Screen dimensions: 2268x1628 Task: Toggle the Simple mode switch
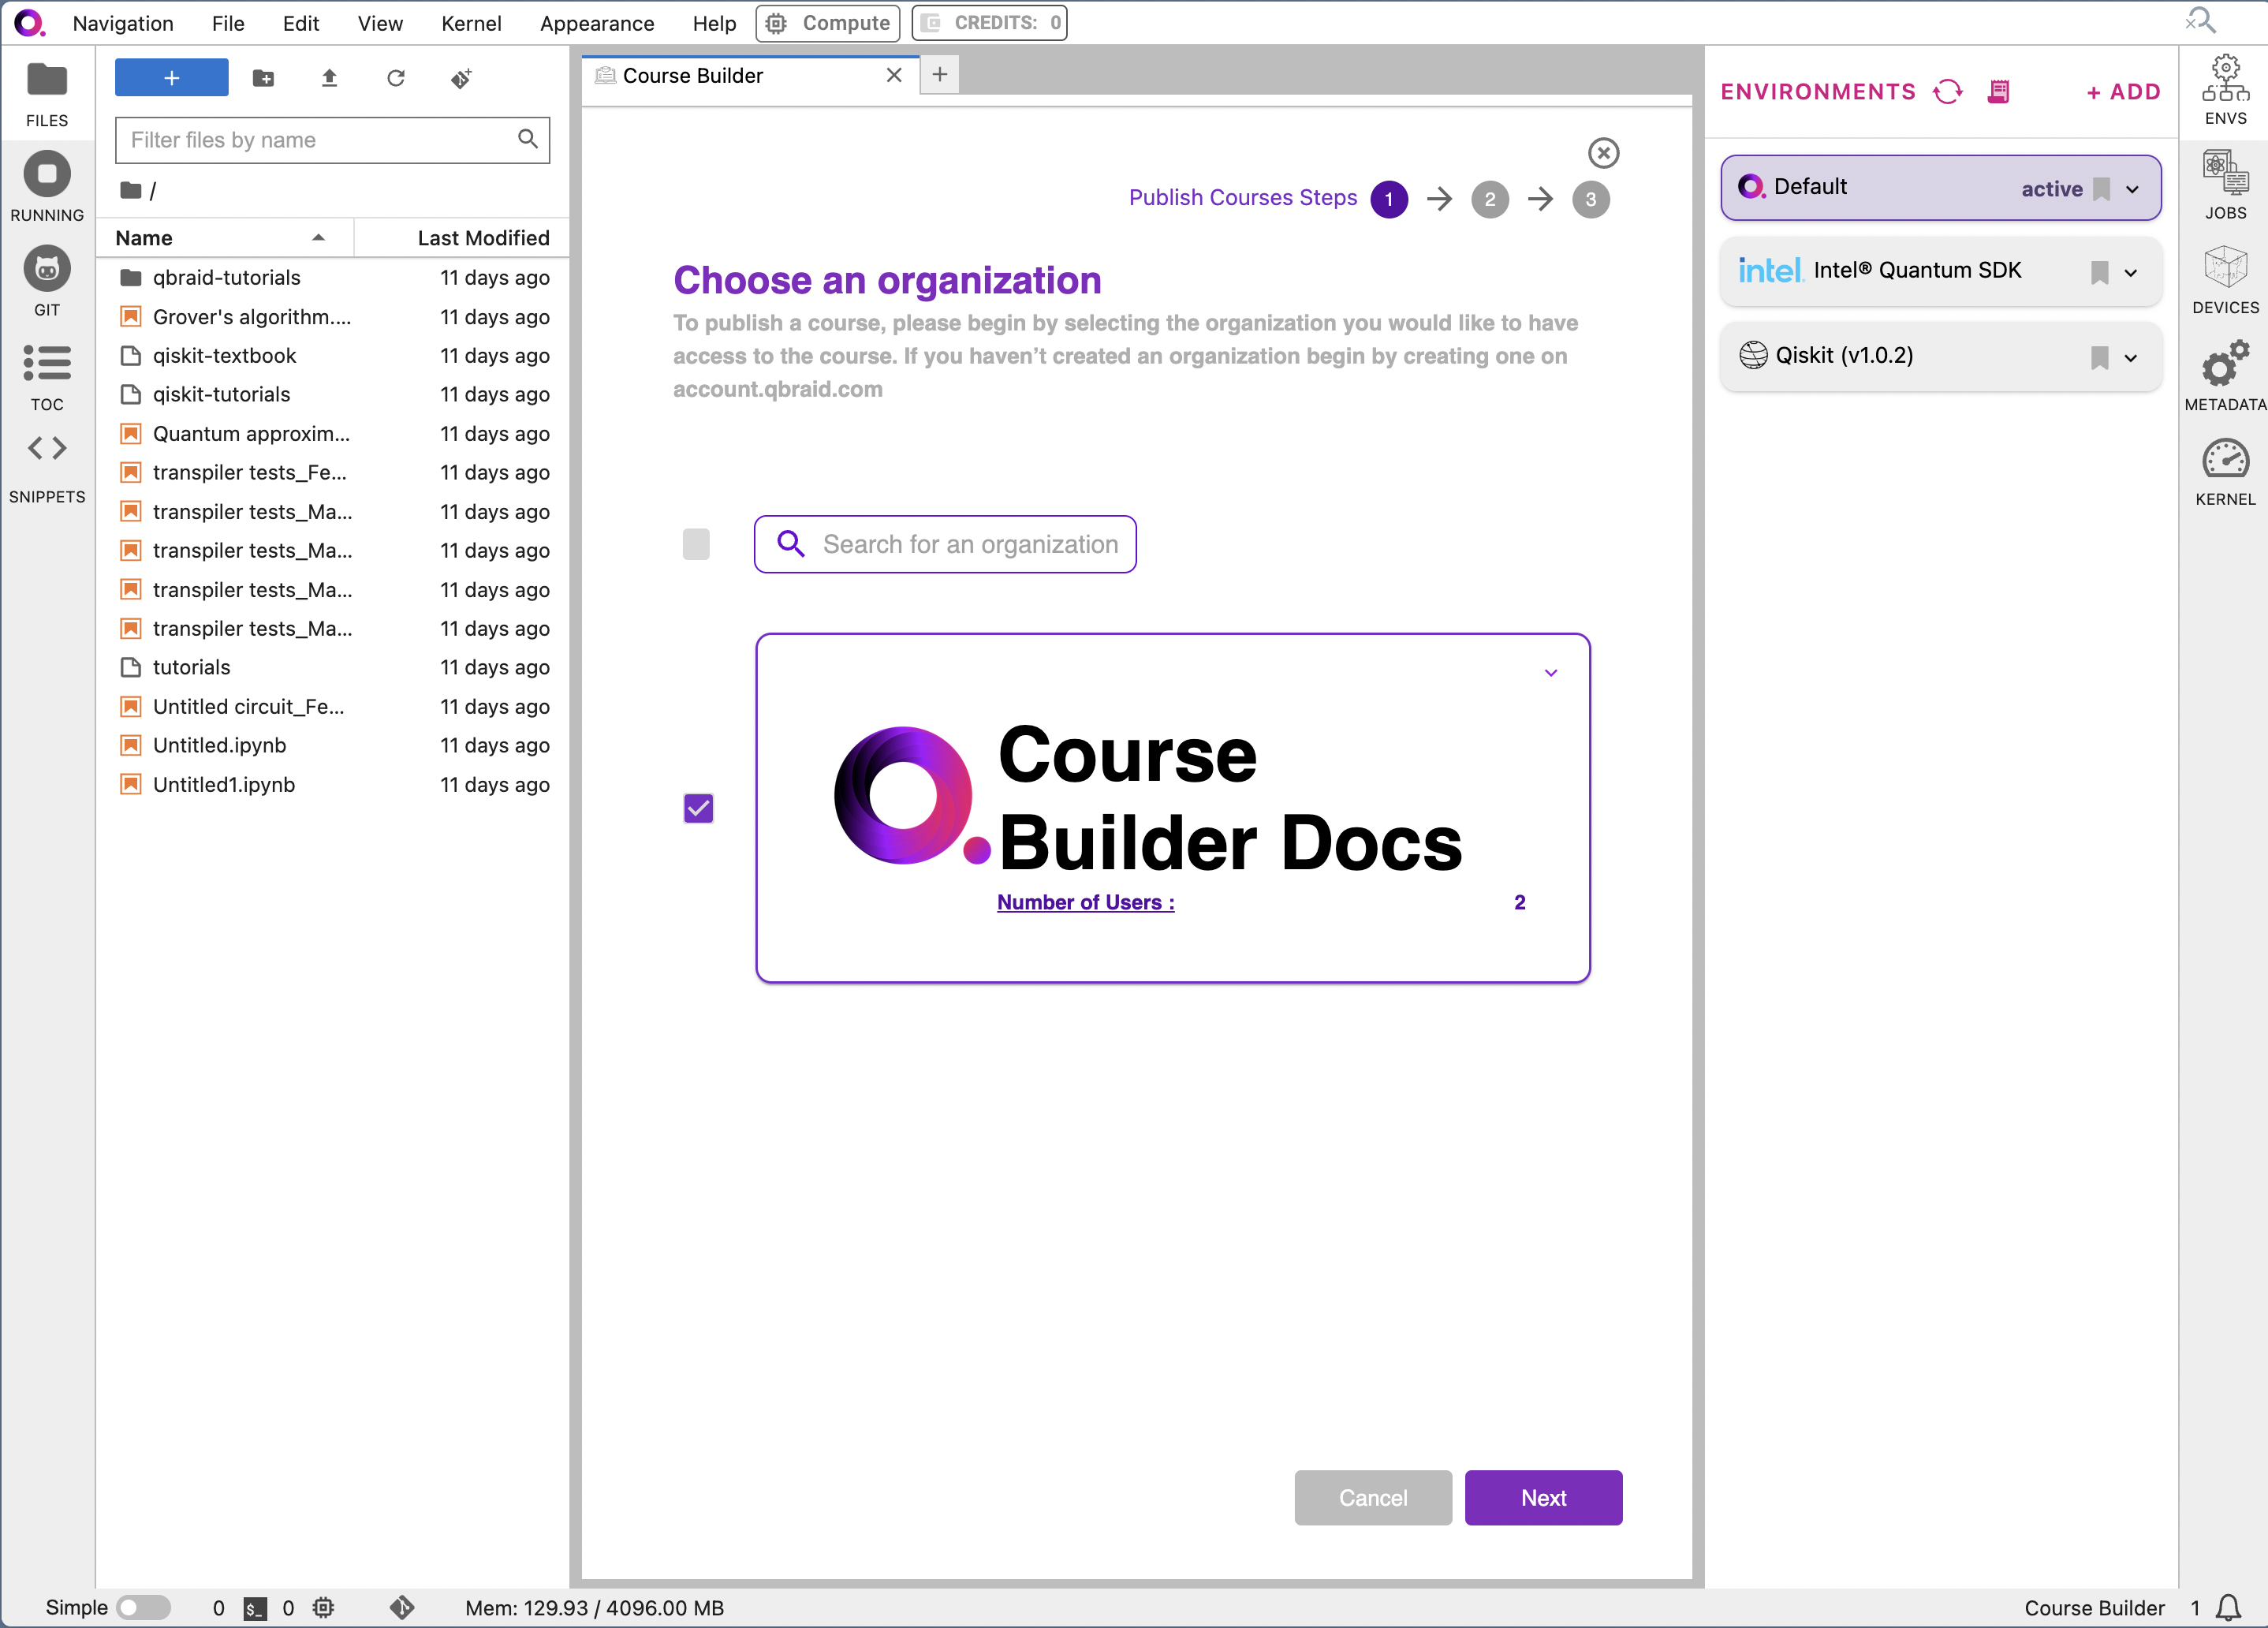[144, 1607]
